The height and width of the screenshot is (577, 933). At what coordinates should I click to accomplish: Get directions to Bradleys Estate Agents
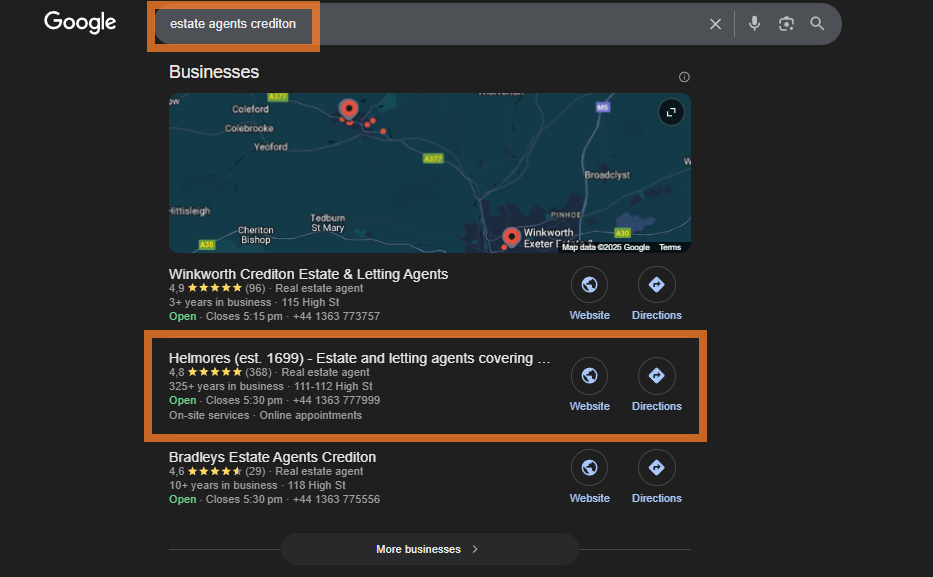click(656, 468)
